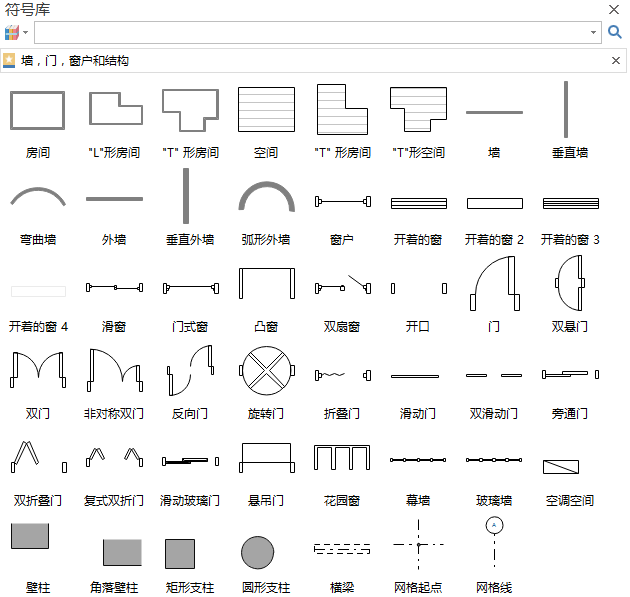
Task: Choose the 门式窗 symbol
Action: 191,288
